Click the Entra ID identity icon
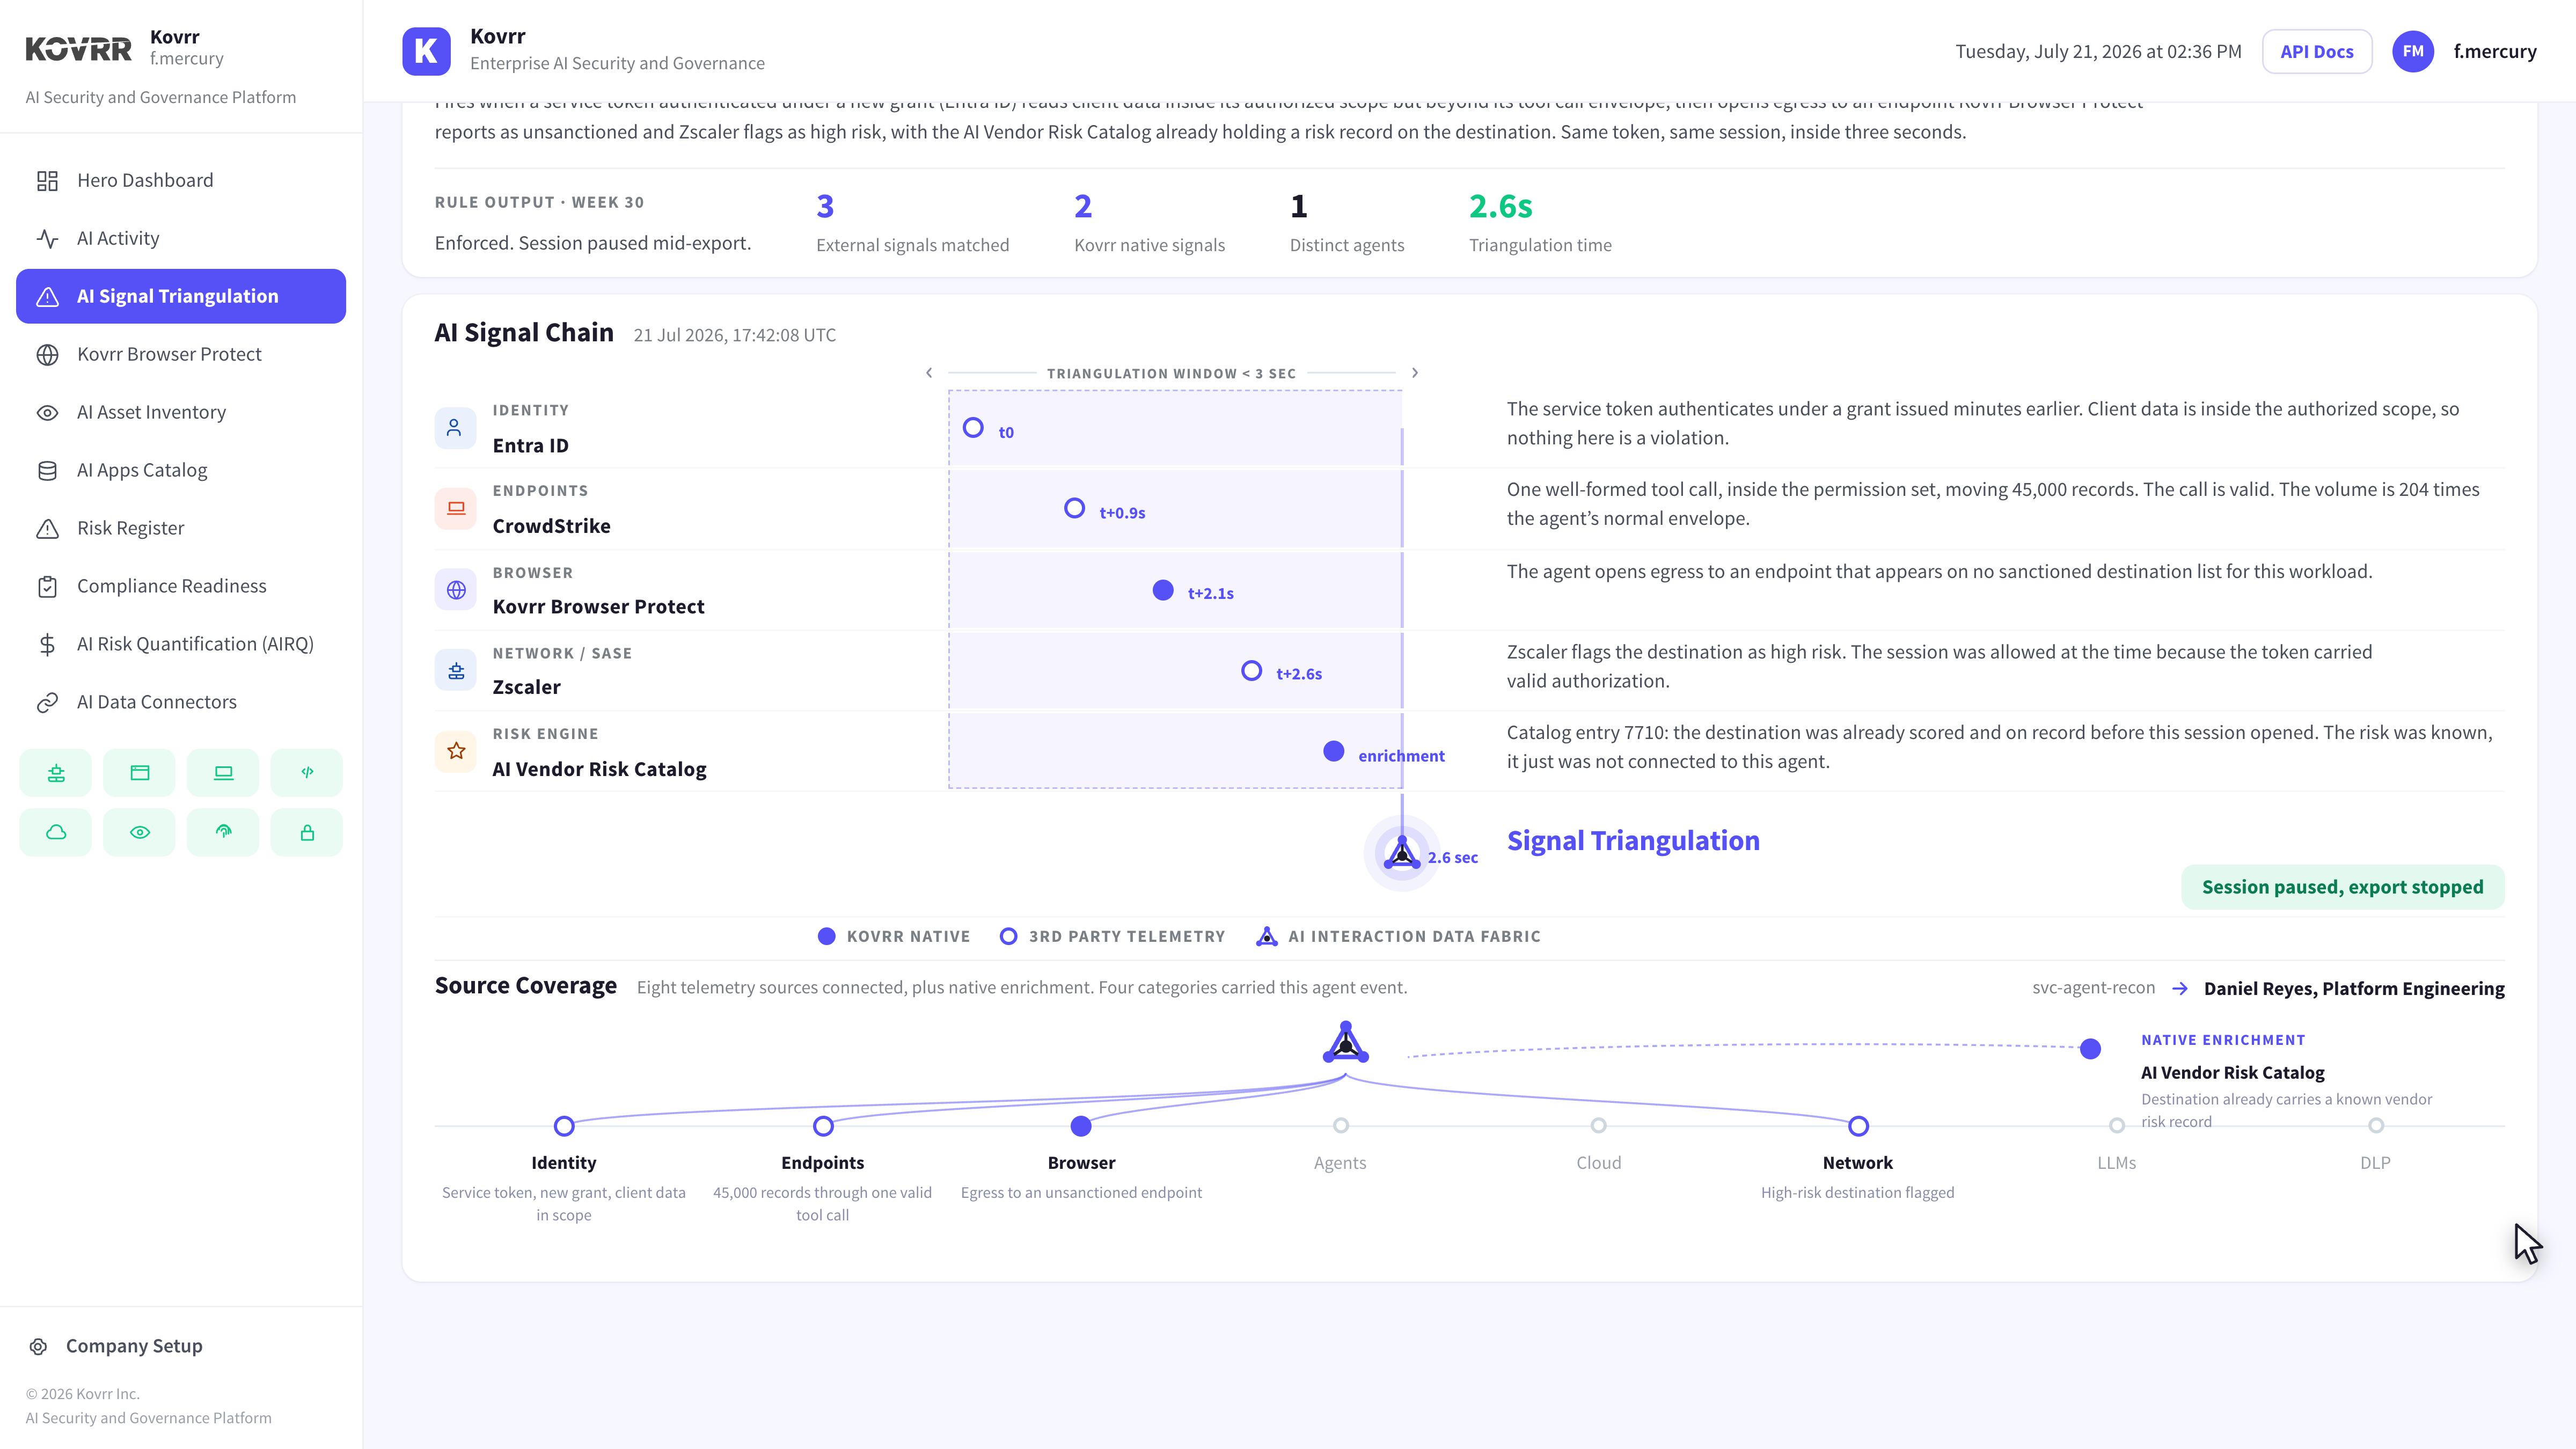 coord(455,428)
